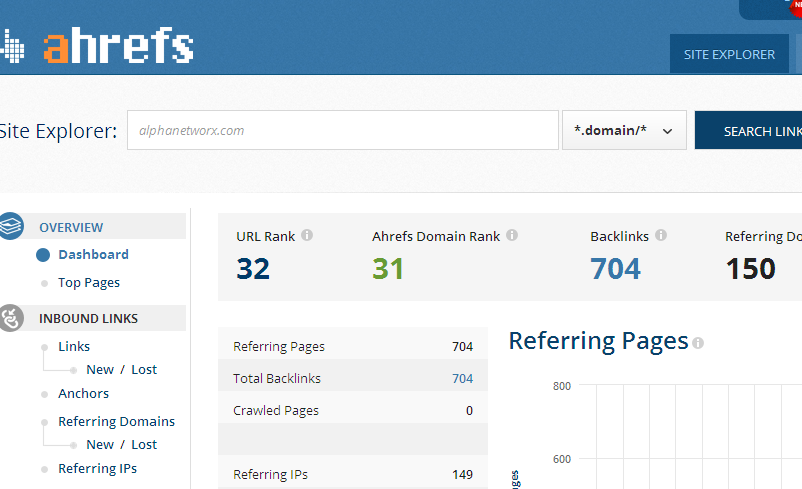Switch to the Site Explorer tab
This screenshot has width=802, height=489.
(x=729, y=54)
